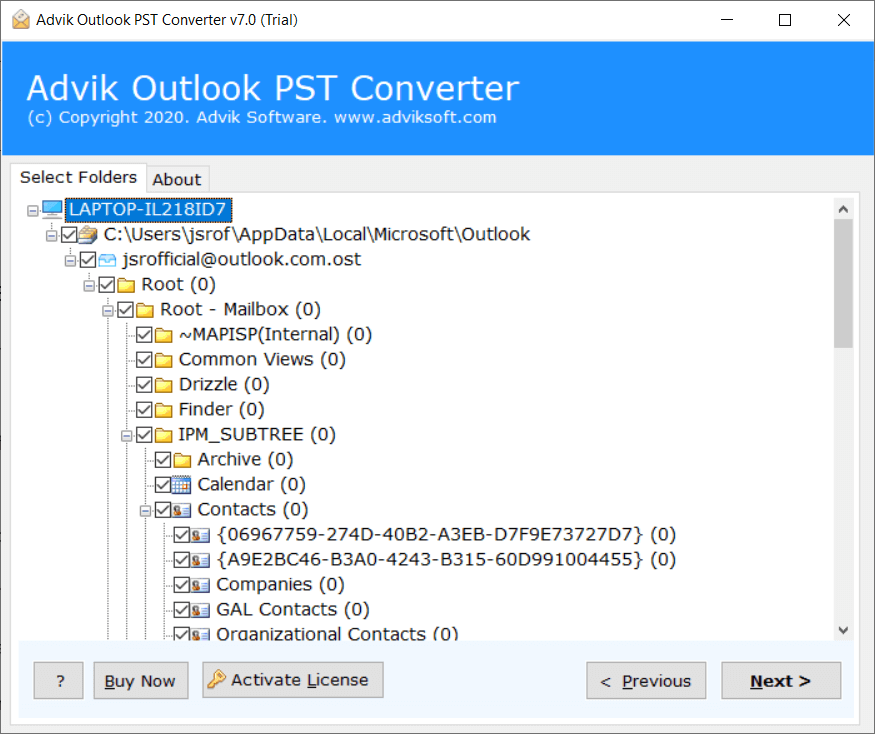Image resolution: width=875 pixels, height=734 pixels.
Task: Click the GAL Contacts icon
Action: [x=201, y=609]
